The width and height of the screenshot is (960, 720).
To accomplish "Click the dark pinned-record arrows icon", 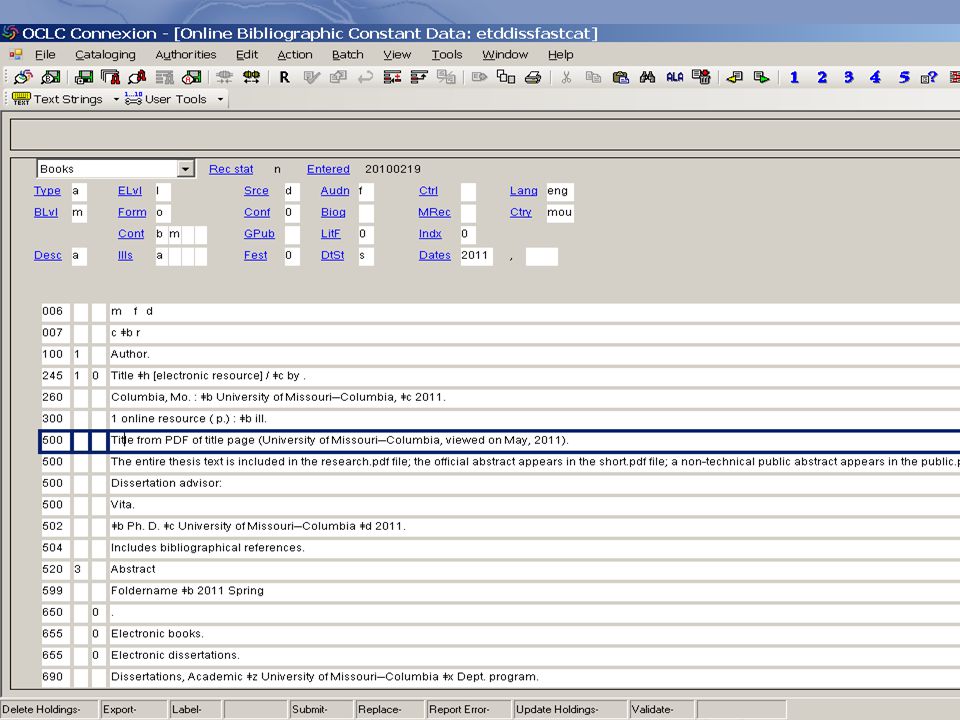I will pyautogui.click(x=251, y=77).
